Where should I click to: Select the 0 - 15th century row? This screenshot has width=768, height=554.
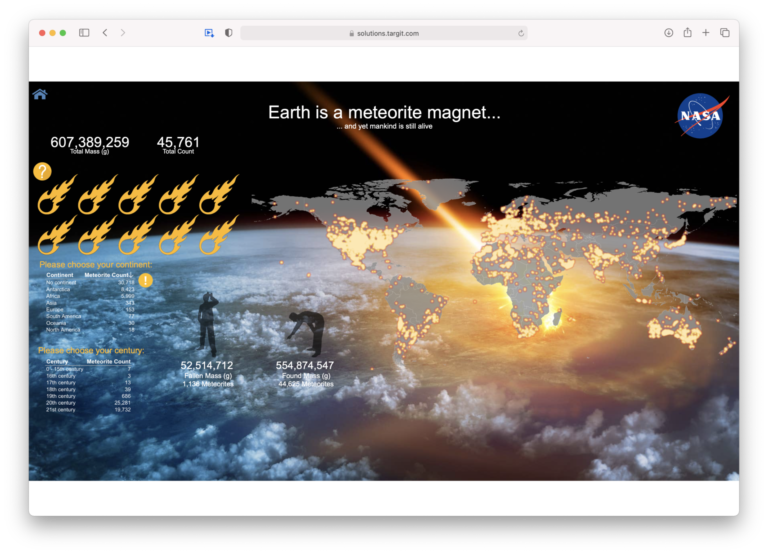point(89,369)
